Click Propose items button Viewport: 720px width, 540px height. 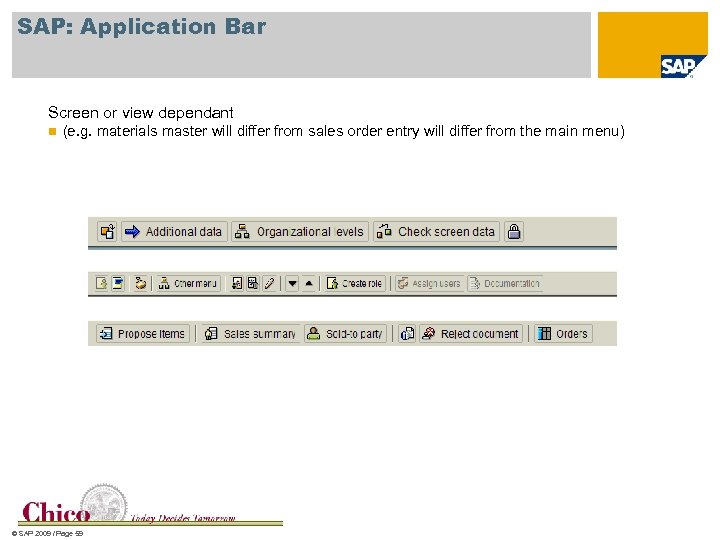pos(143,333)
